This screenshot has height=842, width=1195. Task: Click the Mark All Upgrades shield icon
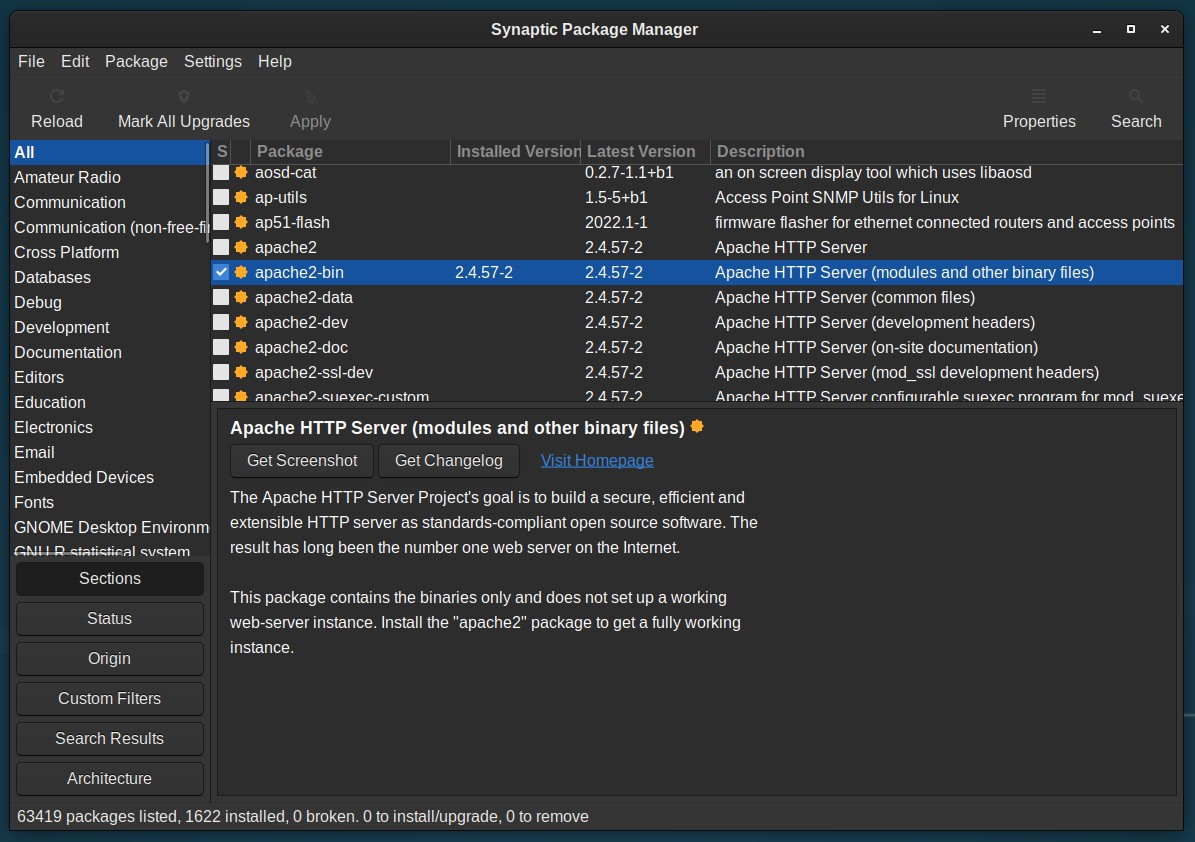pyautogui.click(x=184, y=97)
